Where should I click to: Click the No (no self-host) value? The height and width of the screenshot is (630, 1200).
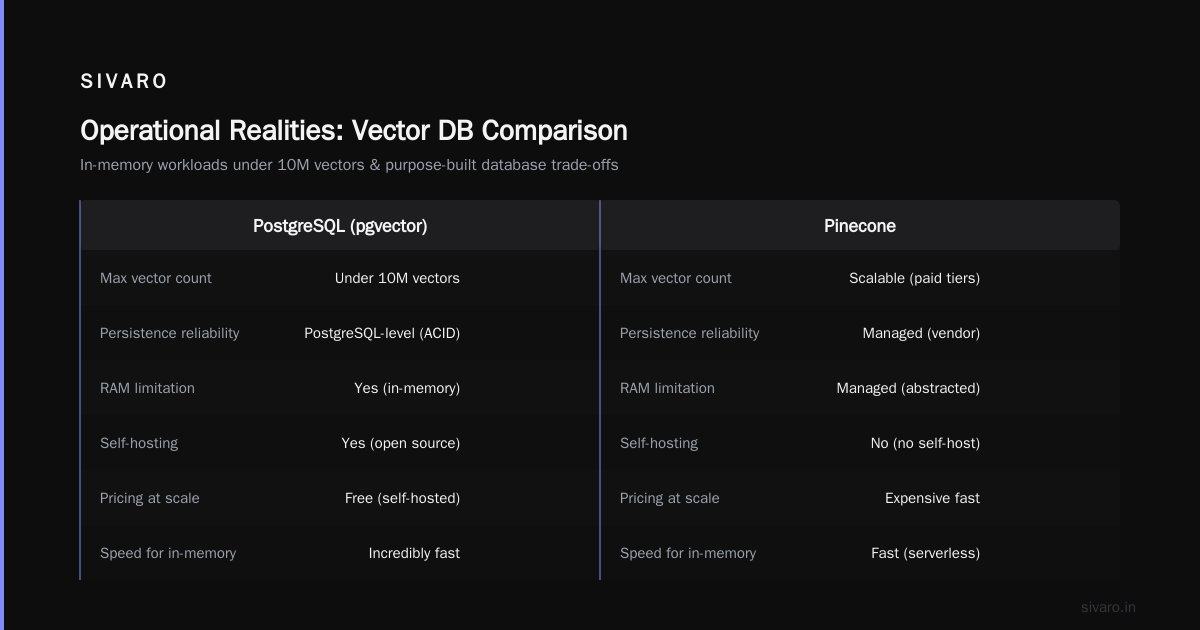pyautogui.click(x=925, y=443)
